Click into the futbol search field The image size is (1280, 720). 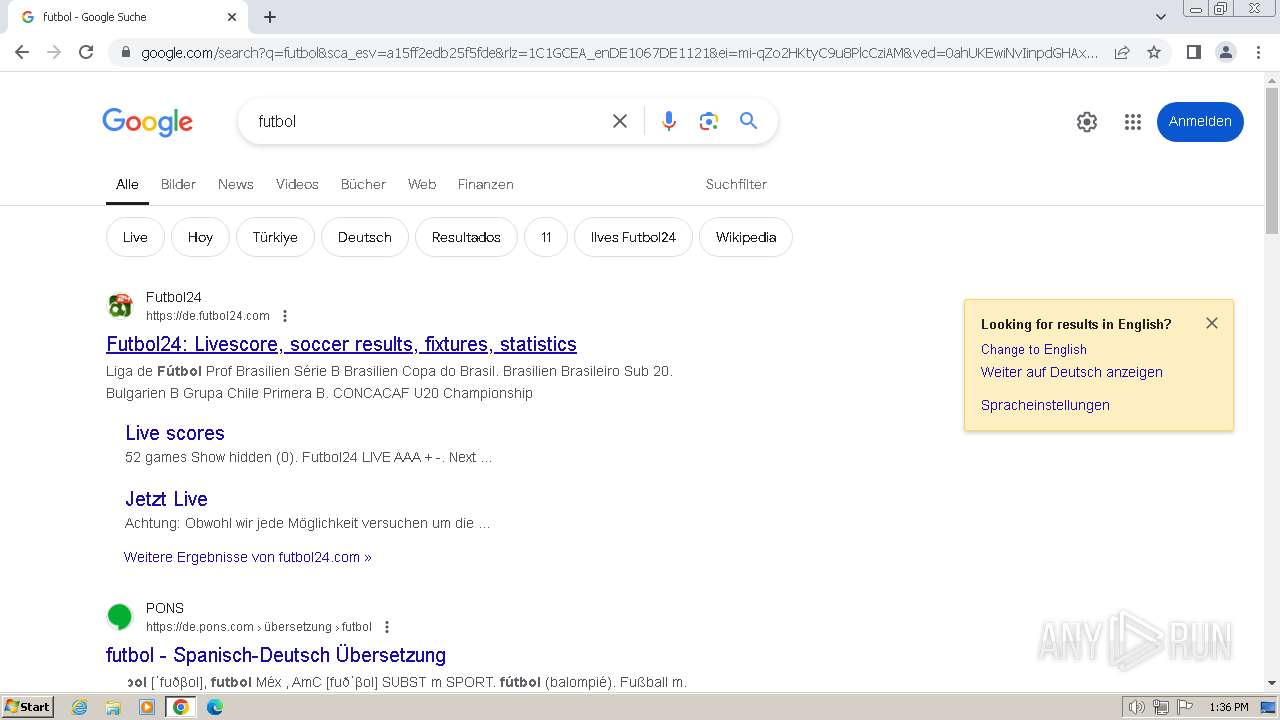425,121
